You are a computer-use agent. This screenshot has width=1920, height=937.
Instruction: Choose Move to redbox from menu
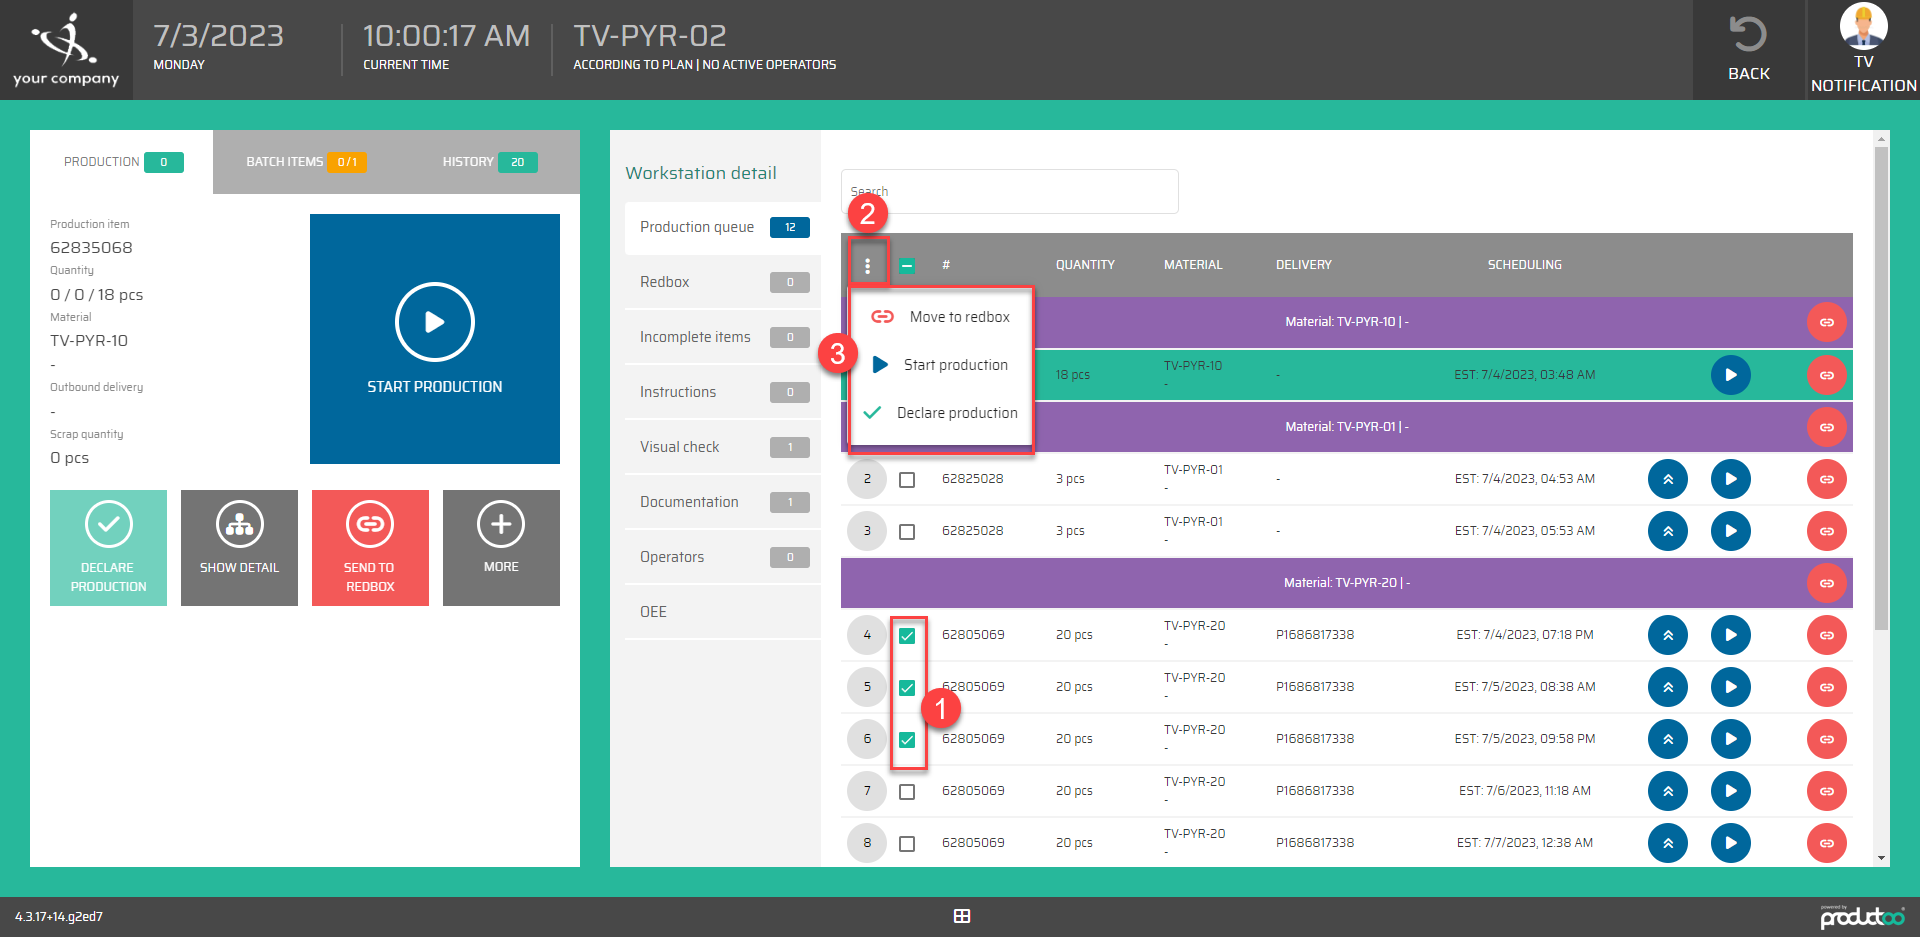click(x=958, y=317)
